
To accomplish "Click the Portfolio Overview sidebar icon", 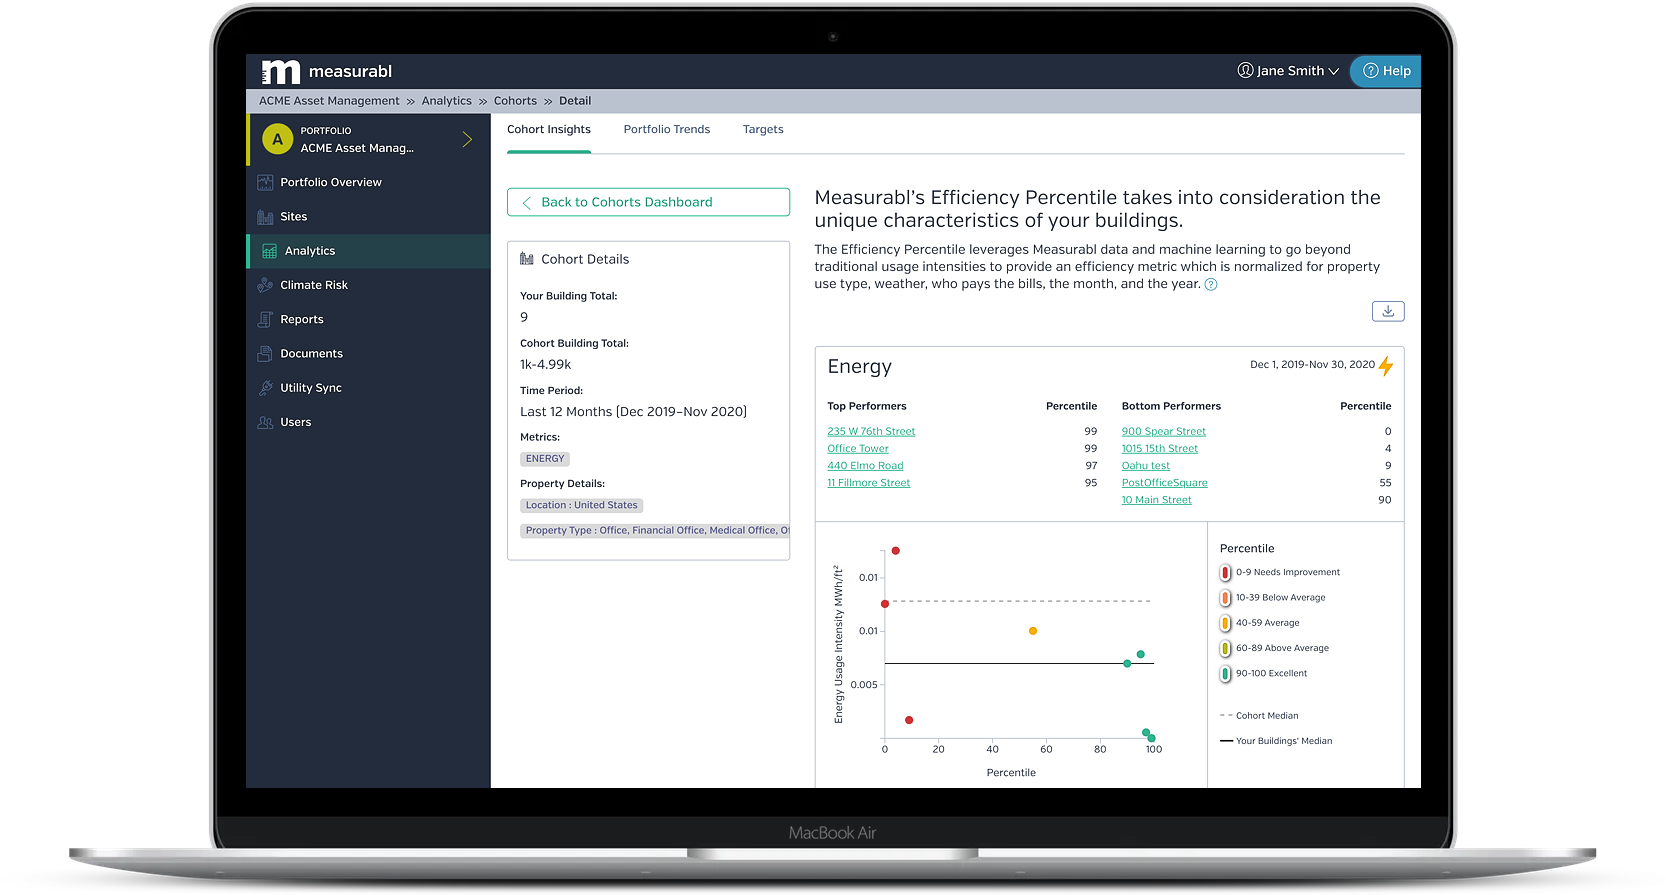I will pos(265,183).
